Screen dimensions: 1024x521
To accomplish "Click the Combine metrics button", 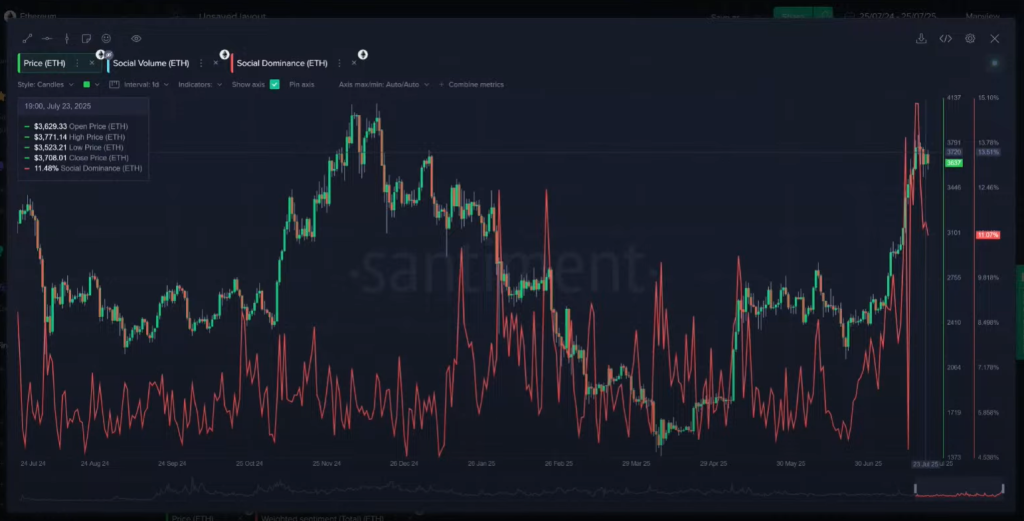I will (x=475, y=85).
